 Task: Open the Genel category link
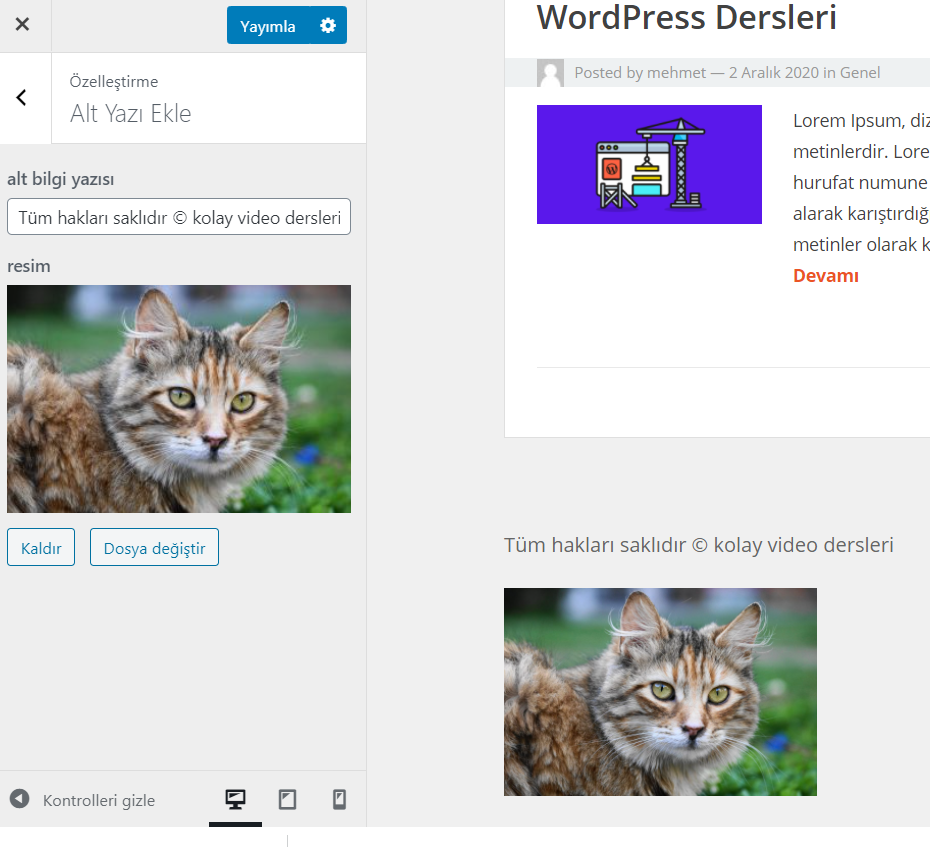point(860,73)
